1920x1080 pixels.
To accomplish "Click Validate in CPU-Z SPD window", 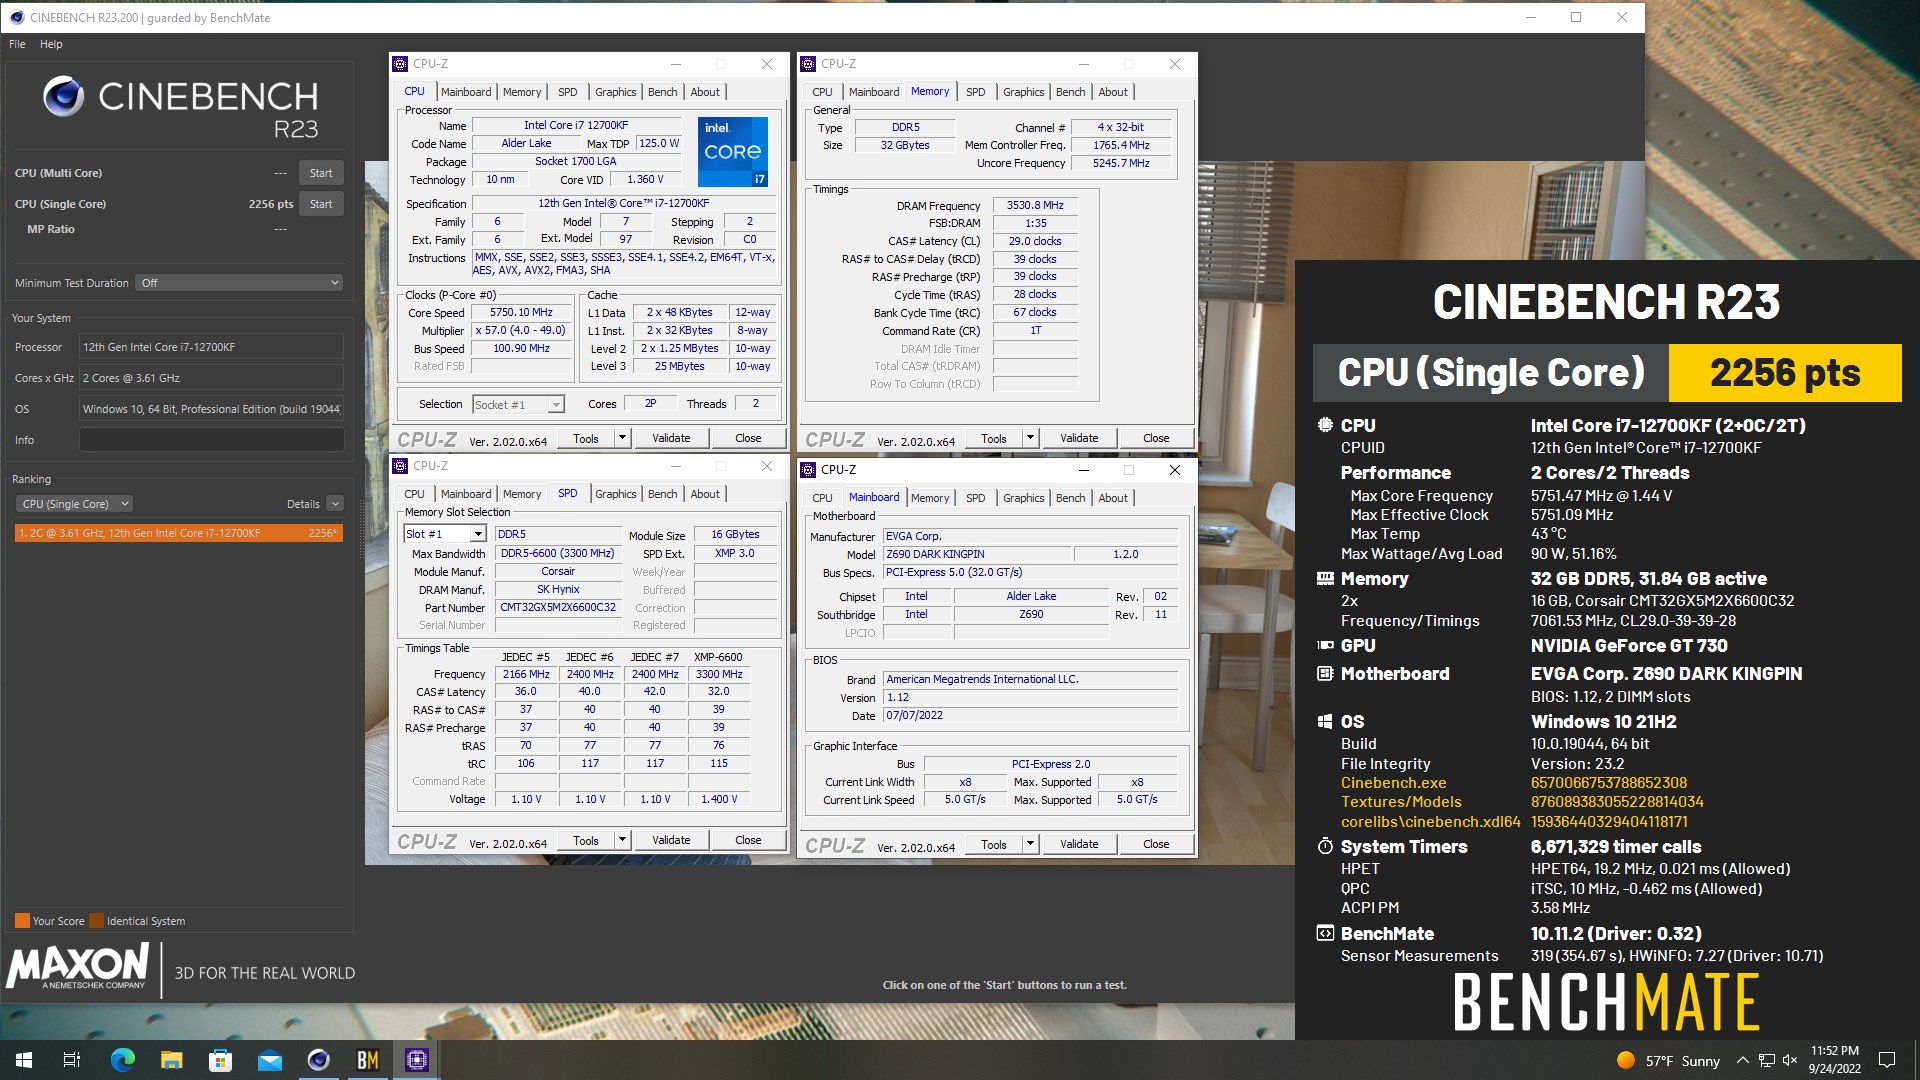I will click(671, 840).
